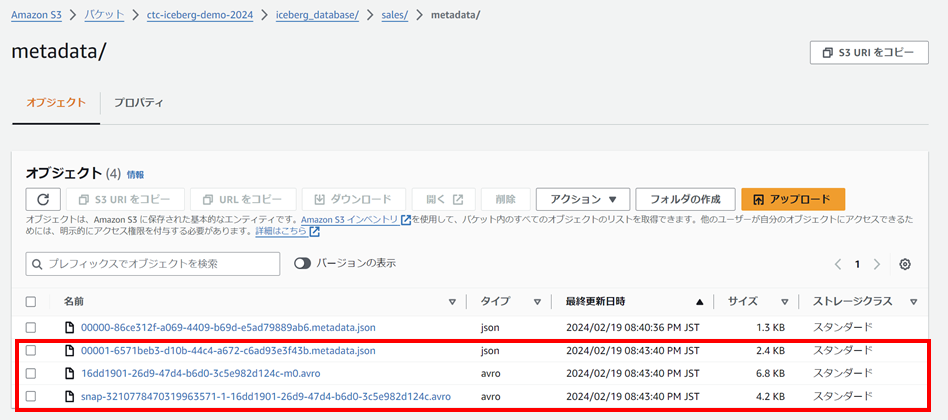The height and width of the screenshot is (420, 948).
Task: Open Amazon S3 breadcrumb link
Action: point(36,15)
